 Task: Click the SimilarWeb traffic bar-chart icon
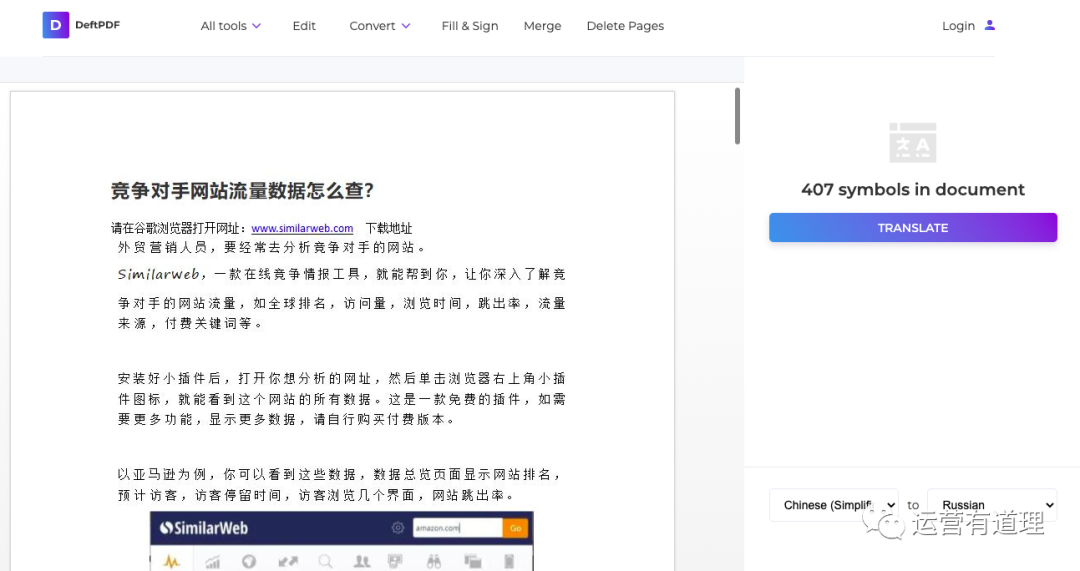tap(212, 562)
